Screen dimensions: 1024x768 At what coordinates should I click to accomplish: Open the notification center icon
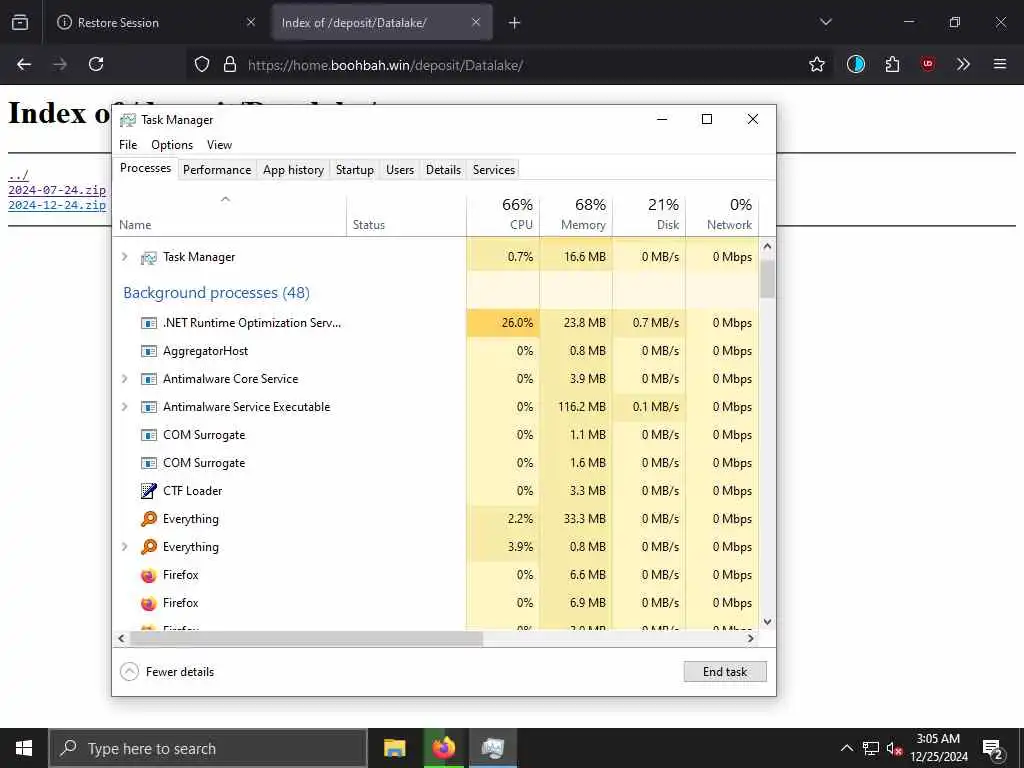click(993, 749)
